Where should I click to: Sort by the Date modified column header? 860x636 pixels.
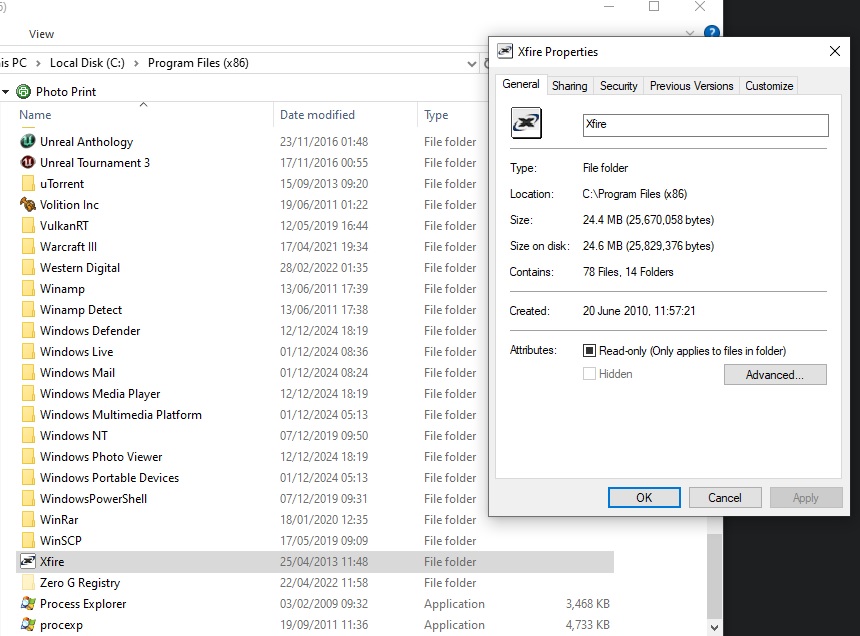tap(317, 115)
